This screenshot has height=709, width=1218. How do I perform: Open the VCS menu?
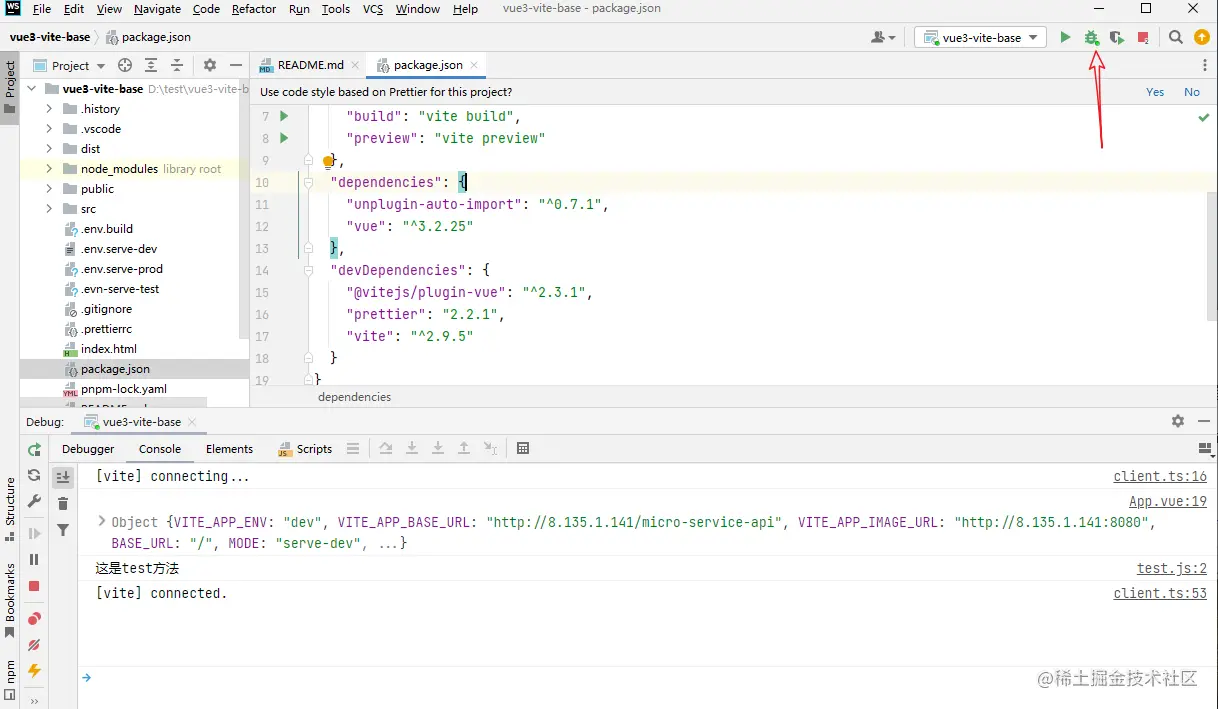coord(373,9)
